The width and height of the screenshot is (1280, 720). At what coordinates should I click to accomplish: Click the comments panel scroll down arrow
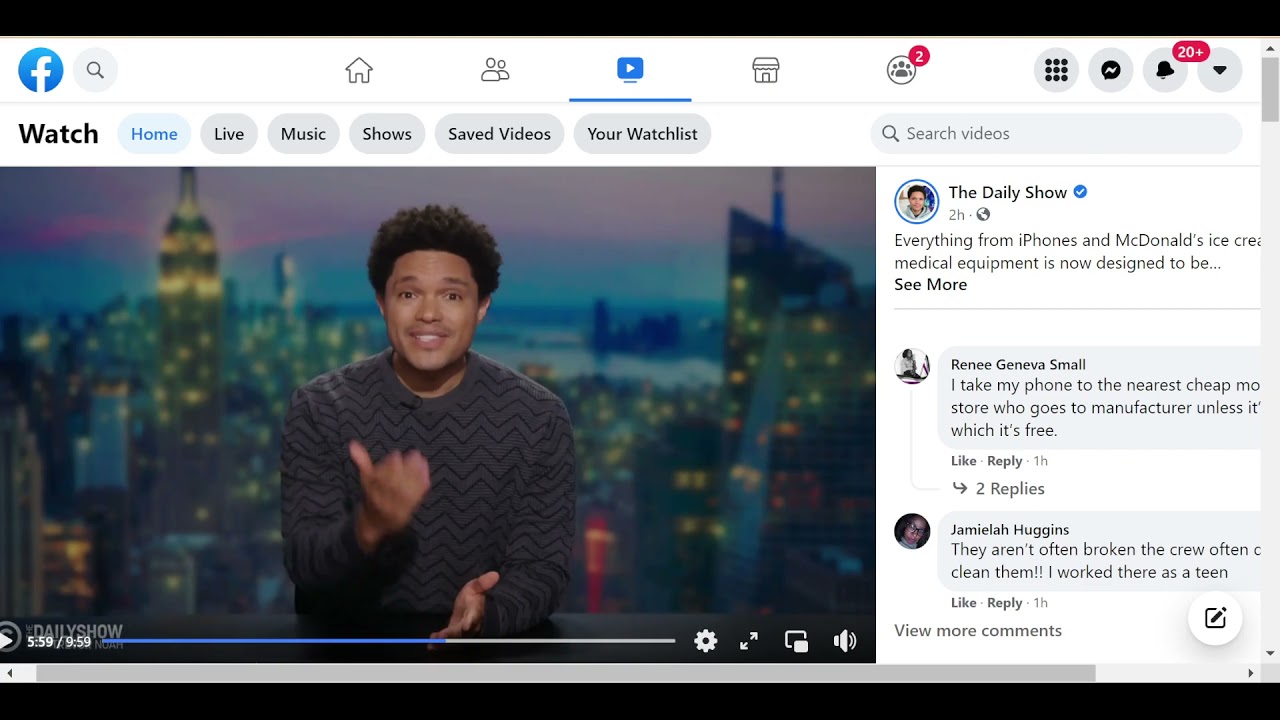pos(1270,653)
